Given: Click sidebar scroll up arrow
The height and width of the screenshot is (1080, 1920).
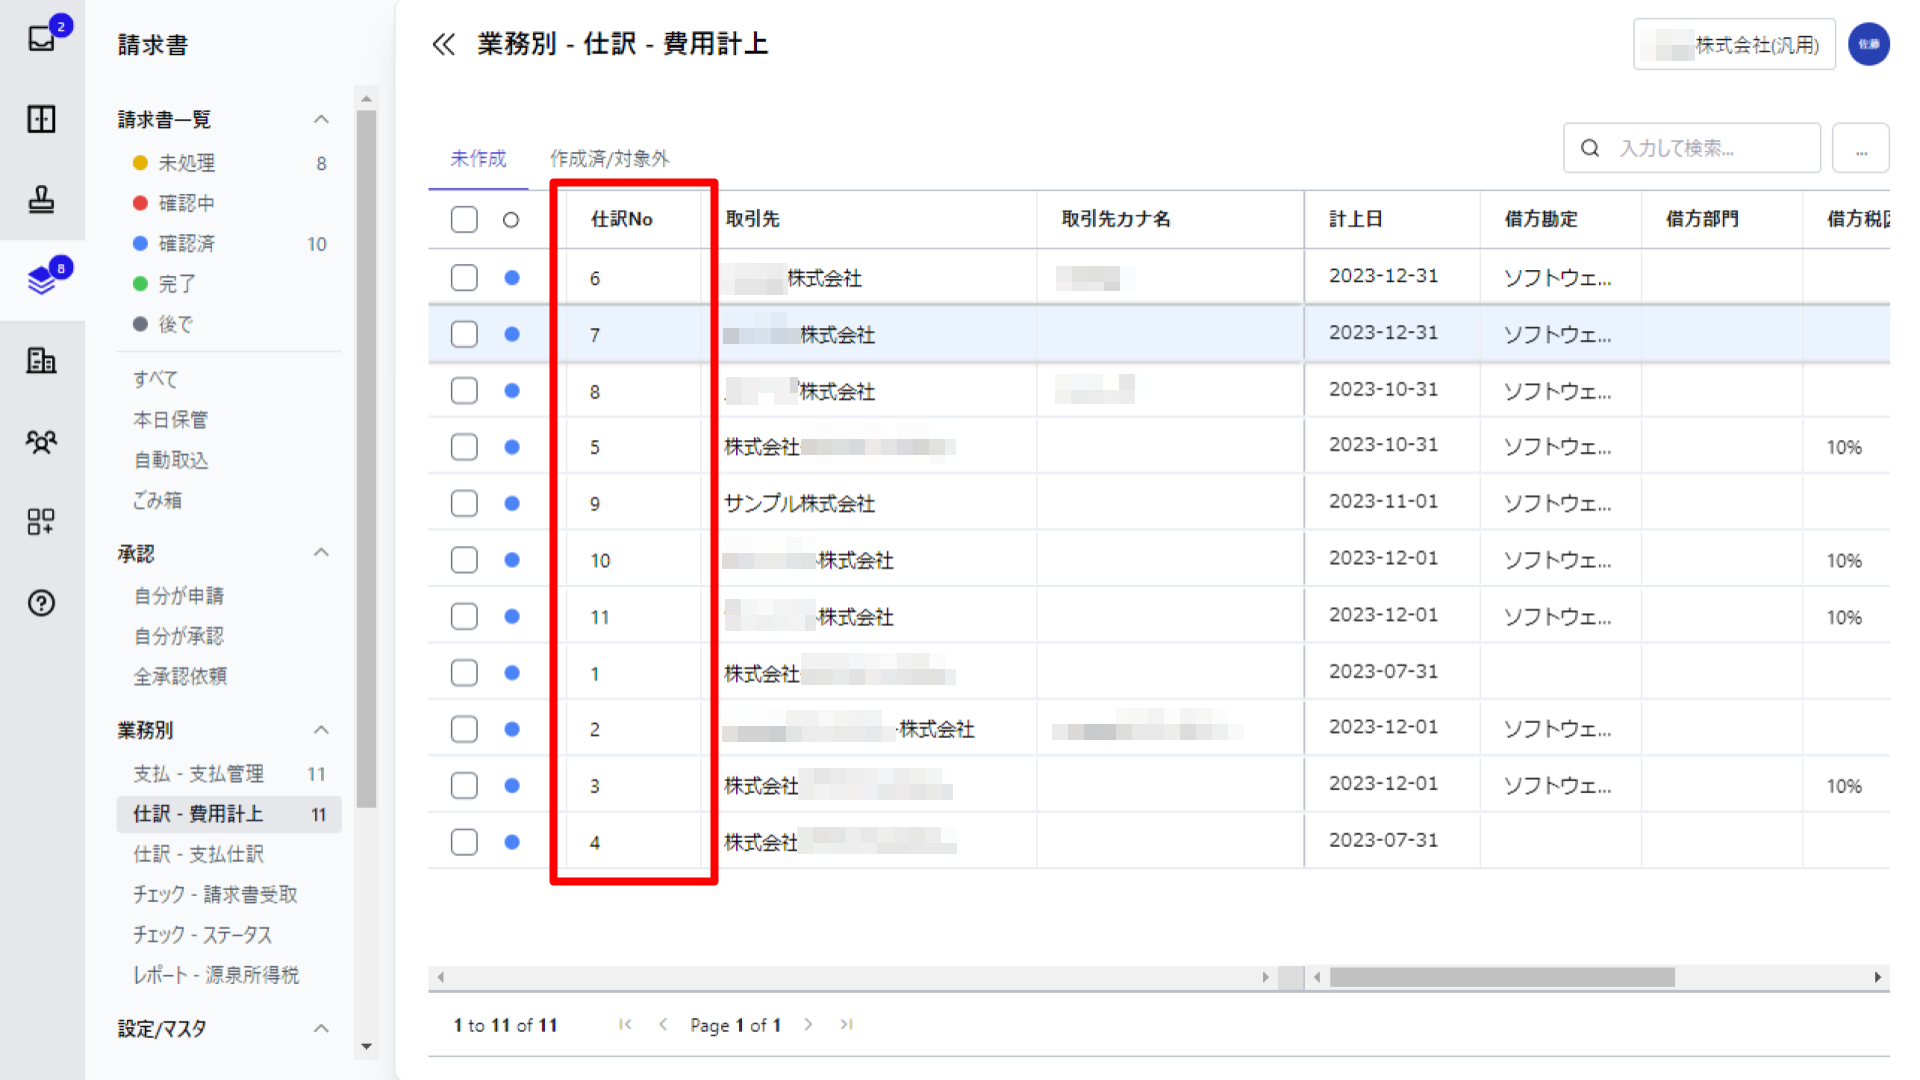Looking at the screenshot, I should tap(366, 98).
